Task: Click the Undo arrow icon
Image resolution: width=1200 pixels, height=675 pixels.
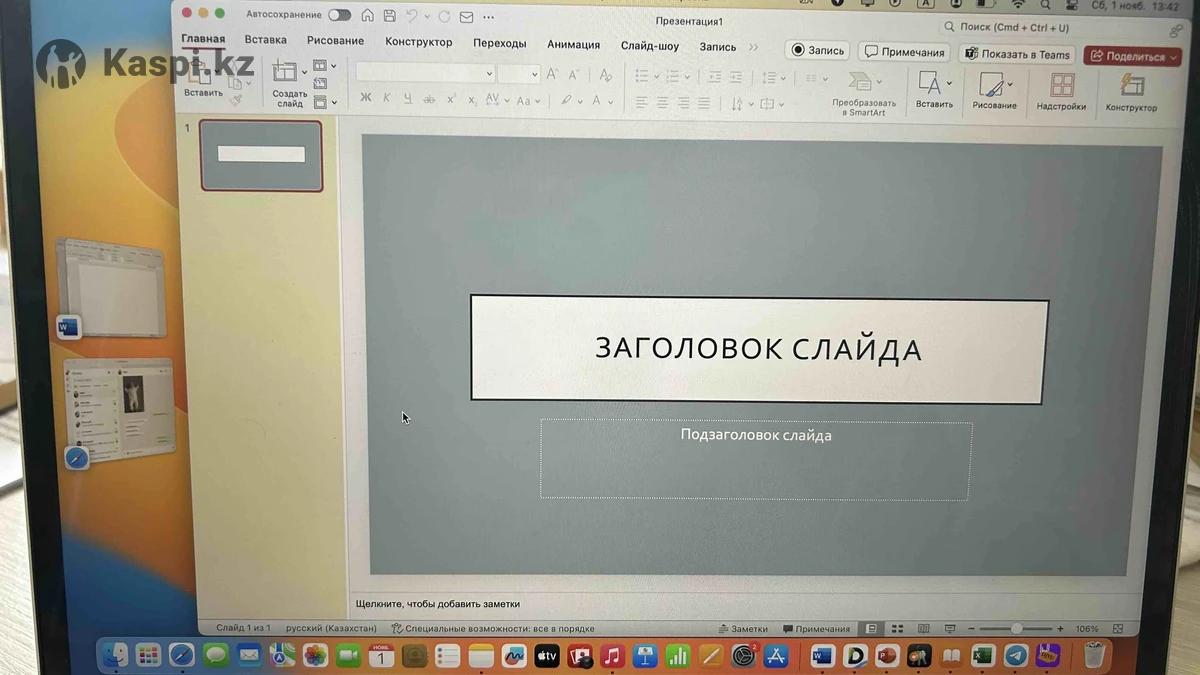Action: tap(411, 17)
